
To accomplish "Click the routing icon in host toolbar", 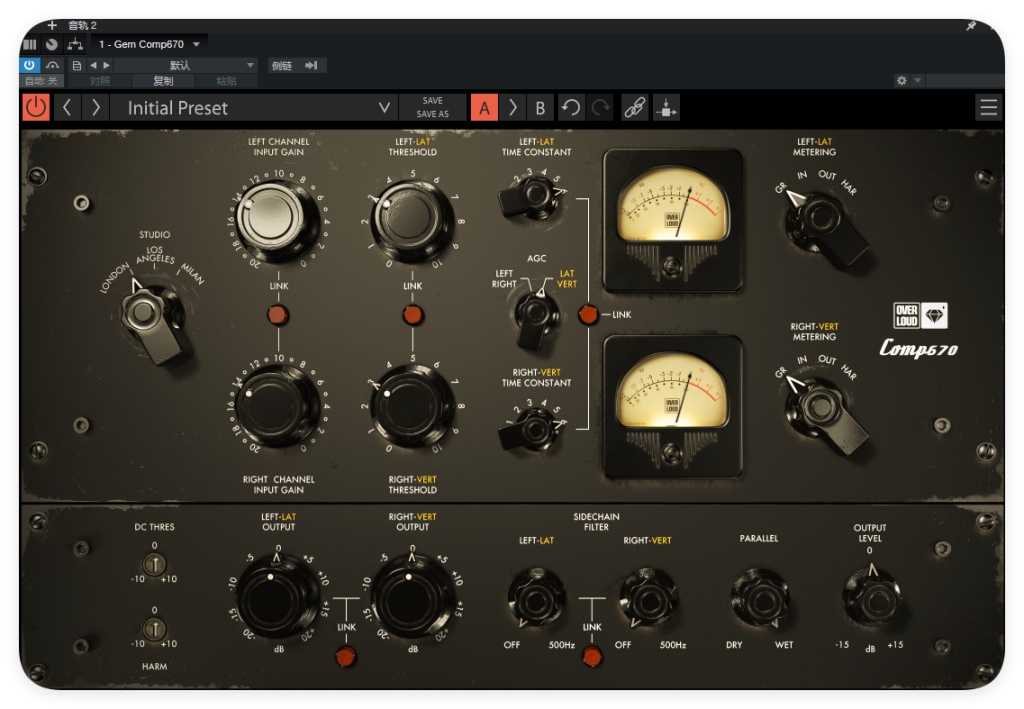I will point(75,44).
